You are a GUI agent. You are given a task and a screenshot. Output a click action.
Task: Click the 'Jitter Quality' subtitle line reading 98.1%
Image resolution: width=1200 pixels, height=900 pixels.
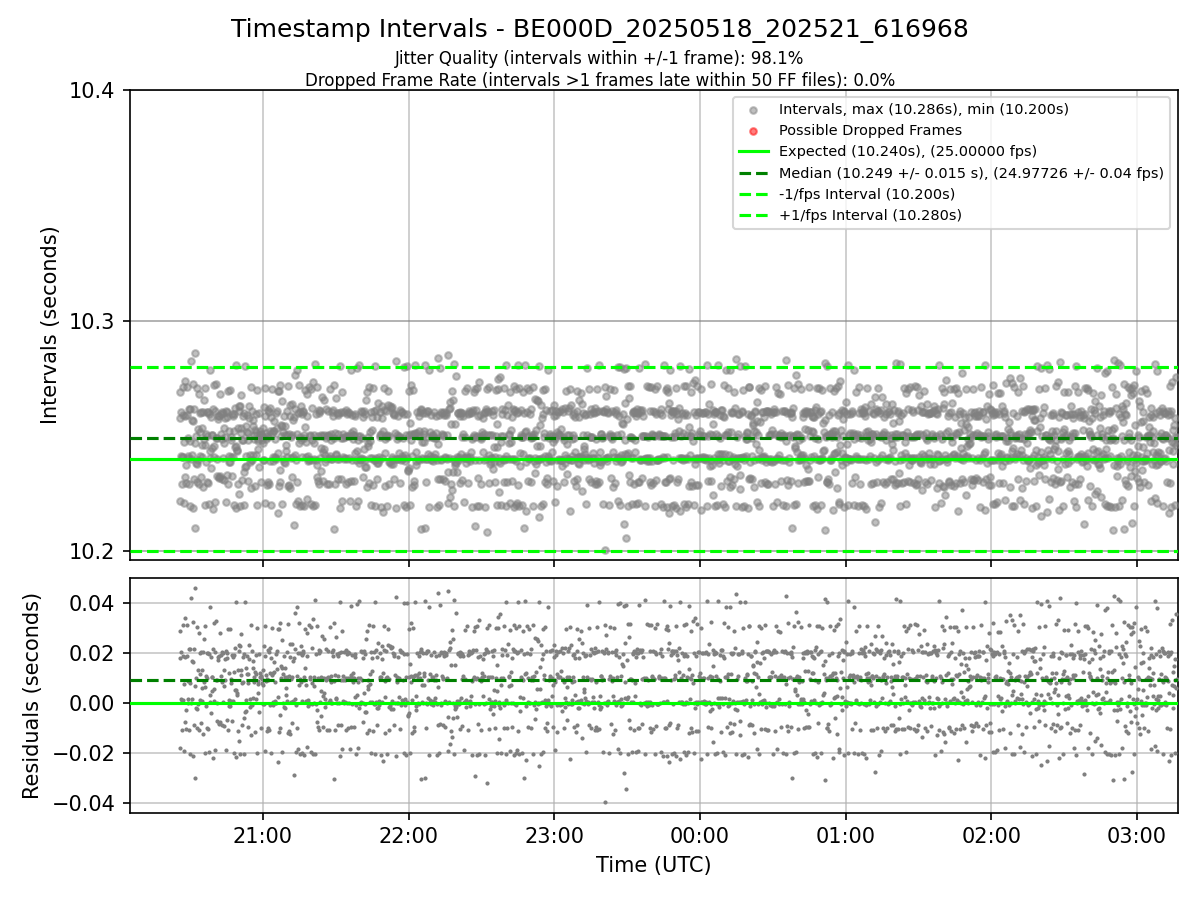click(599, 58)
